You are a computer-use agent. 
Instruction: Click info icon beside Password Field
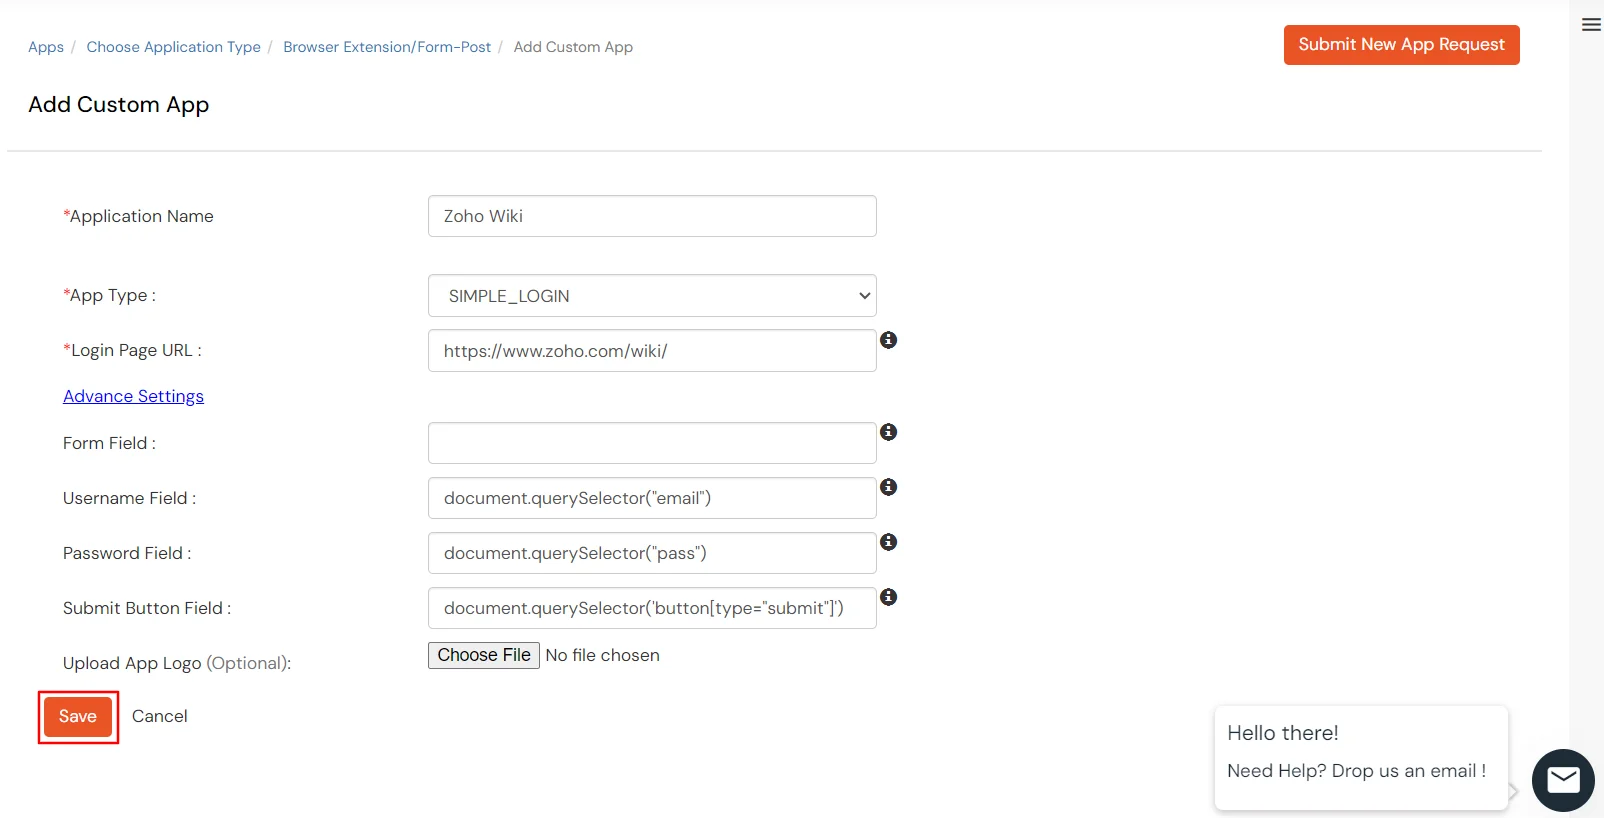[x=888, y=542]
